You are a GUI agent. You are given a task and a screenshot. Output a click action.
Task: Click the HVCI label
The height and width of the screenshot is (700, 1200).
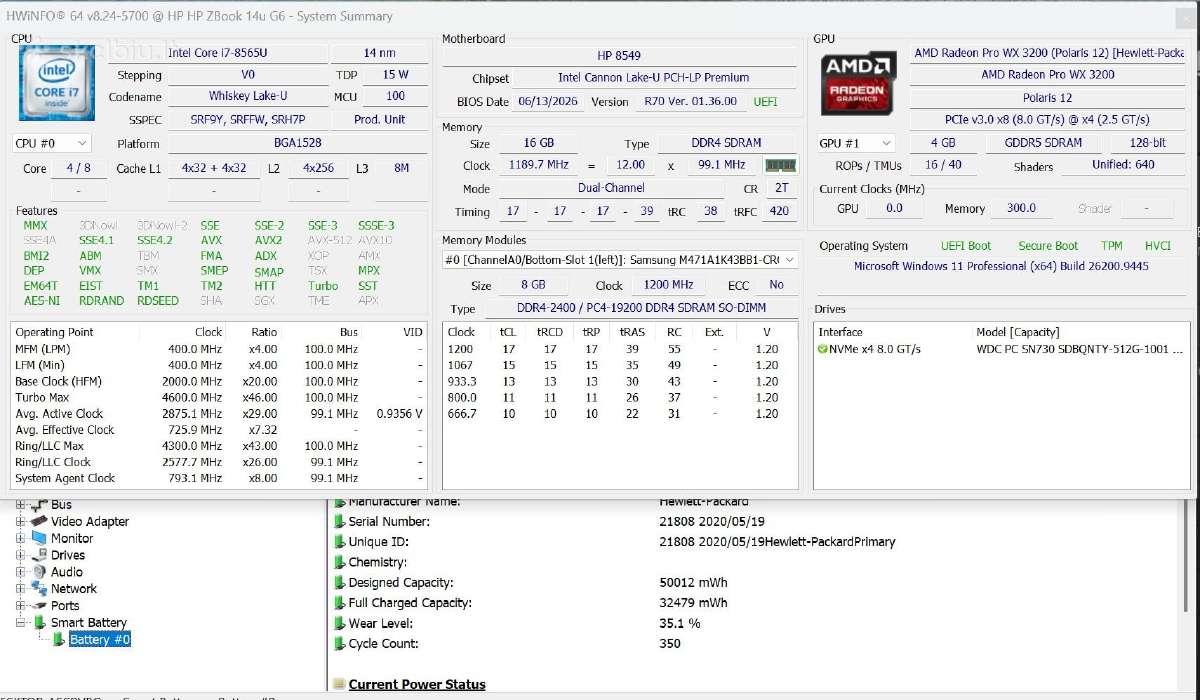click(x=1157, y=246)
